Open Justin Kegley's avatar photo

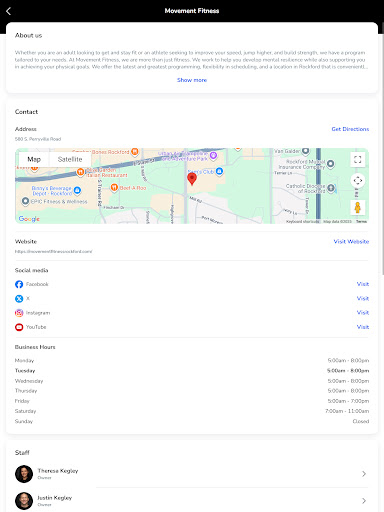(x=24, y=501)
